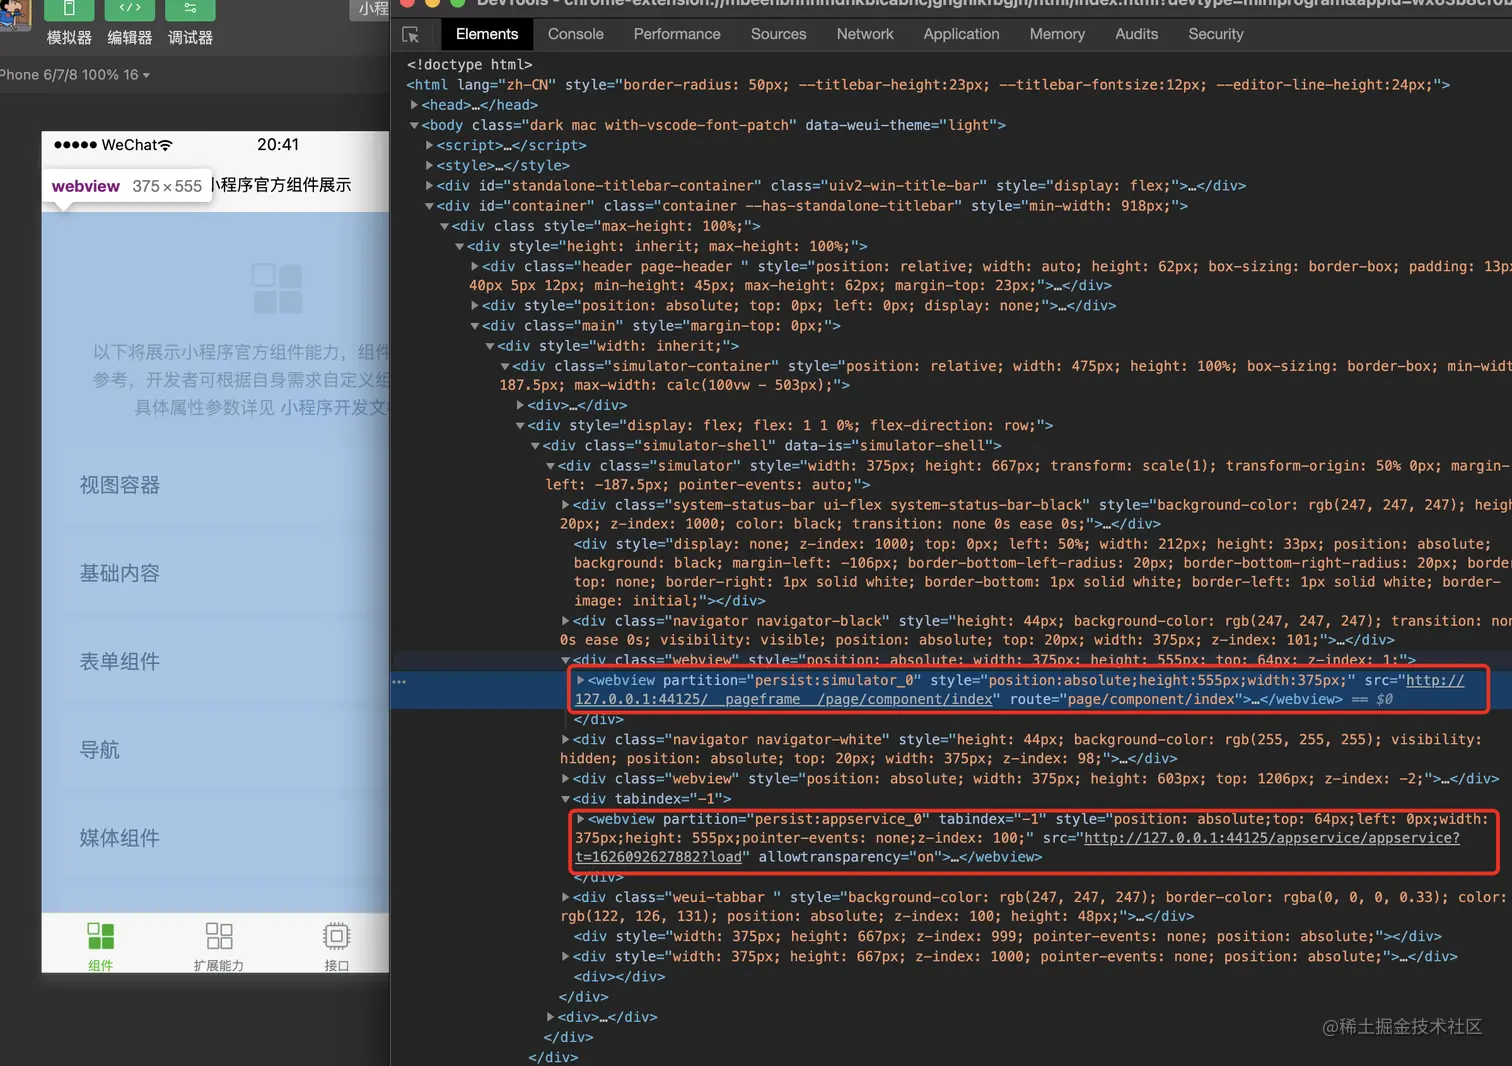Image resolution: width=1512 pixels, height=1066 pixels.
Task: Expand the navigator-black div node
Action: [565, 622]
